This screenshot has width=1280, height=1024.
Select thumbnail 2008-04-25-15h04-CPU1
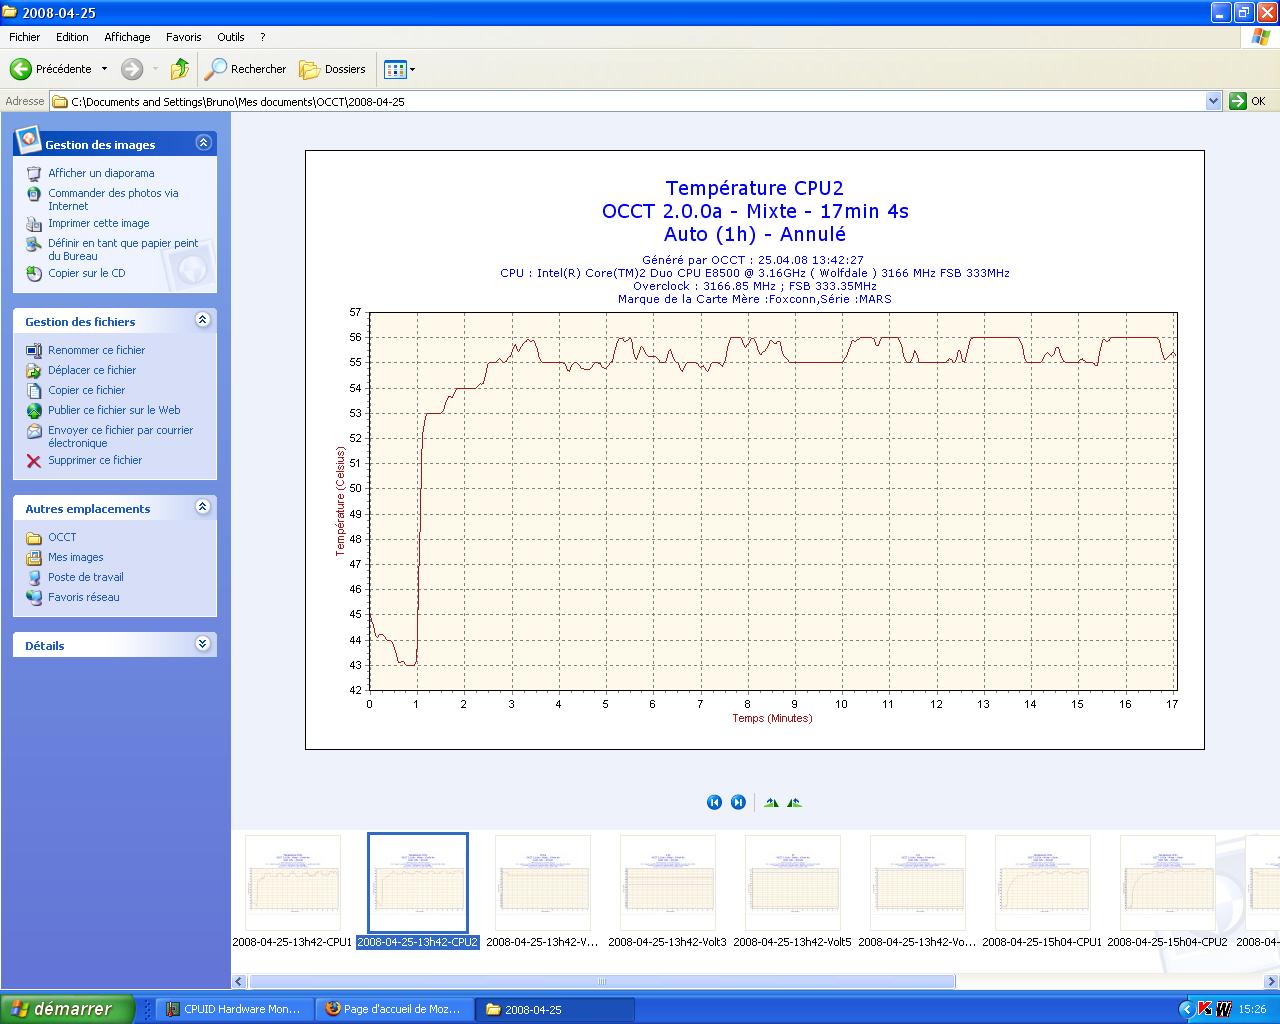pyautogui.click(x=1043, y=890)
